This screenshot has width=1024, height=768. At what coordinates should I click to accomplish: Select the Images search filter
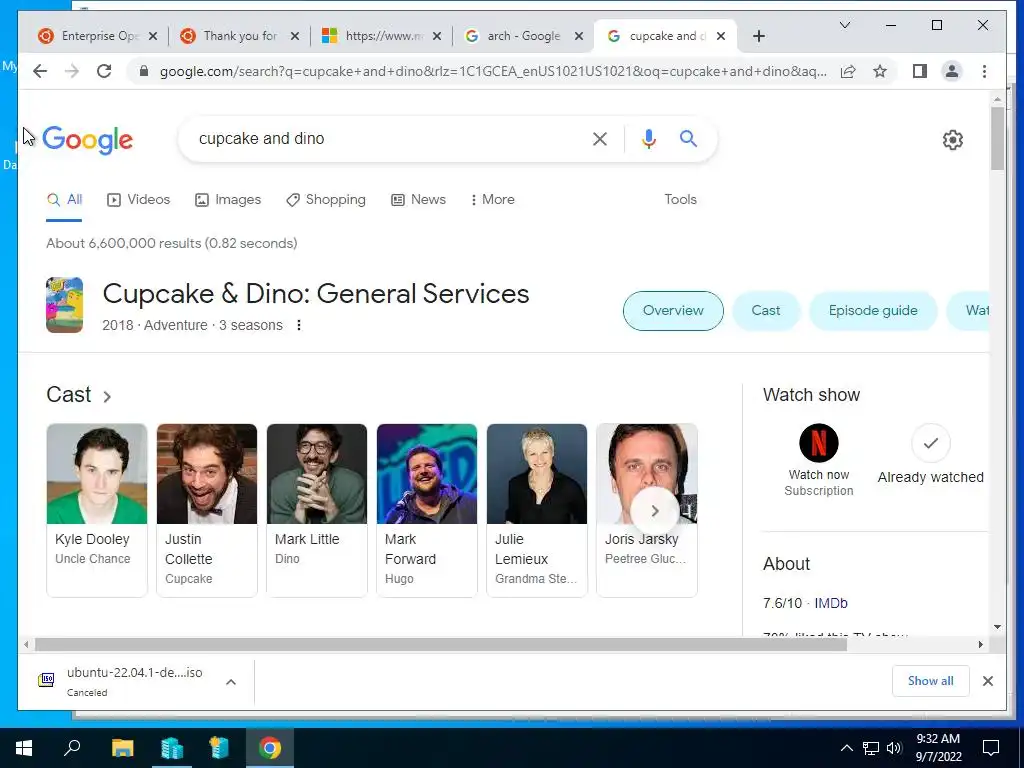pyautogui.click(x=228, y=200)
